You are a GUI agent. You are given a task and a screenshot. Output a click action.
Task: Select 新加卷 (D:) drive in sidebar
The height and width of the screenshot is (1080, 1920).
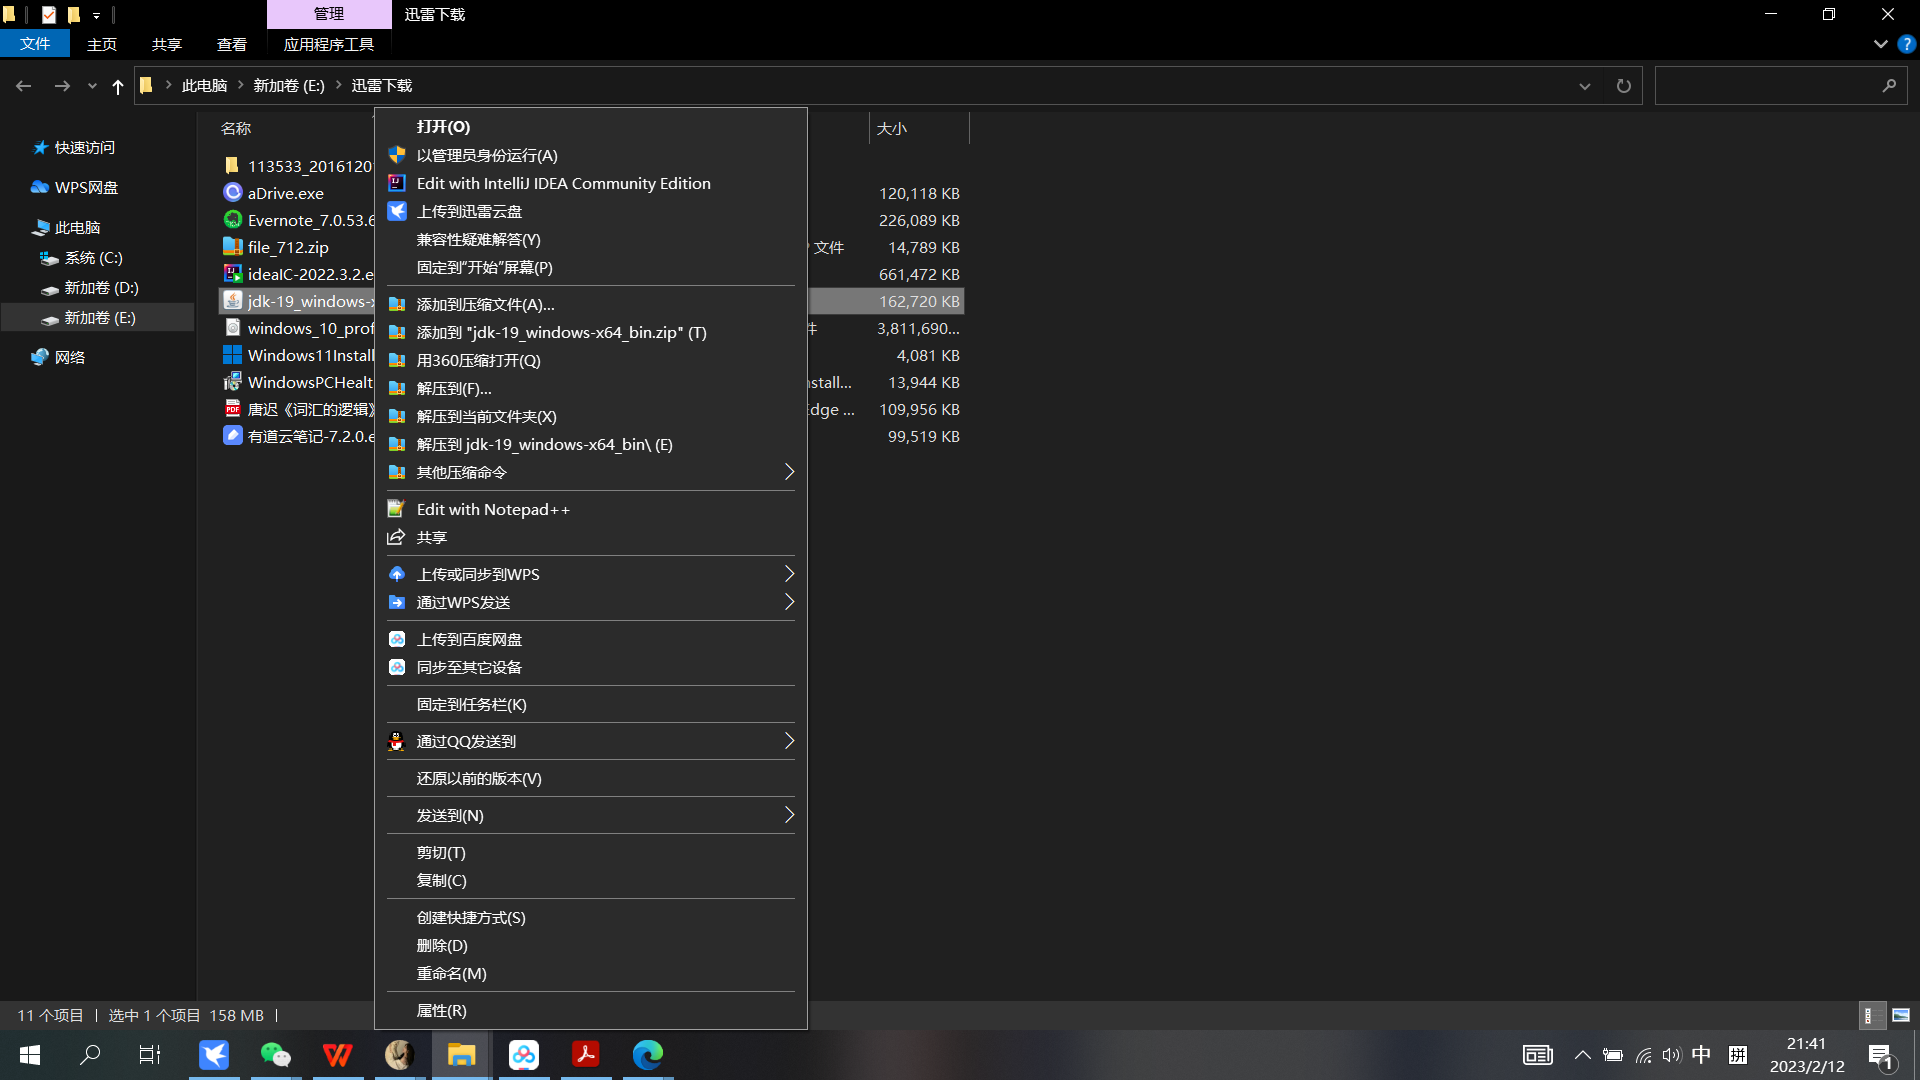101,287
